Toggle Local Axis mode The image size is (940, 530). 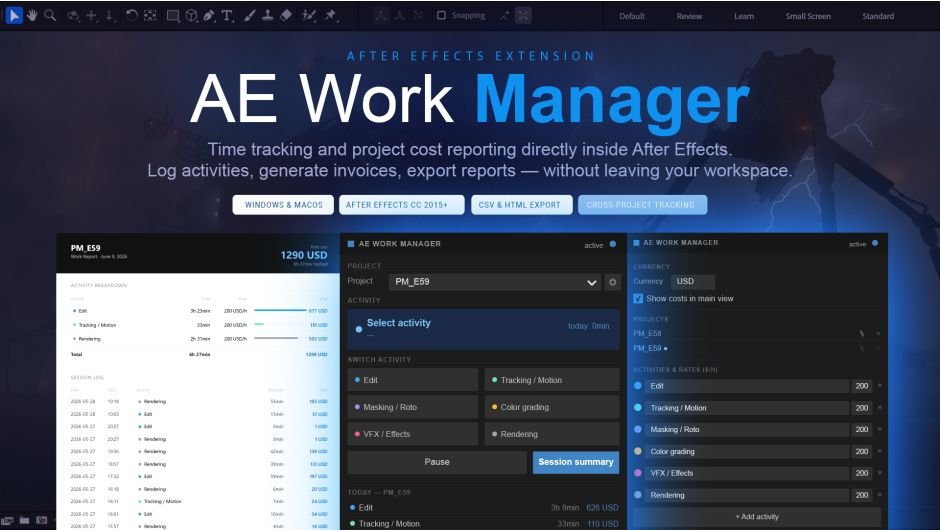pos(380,16)
